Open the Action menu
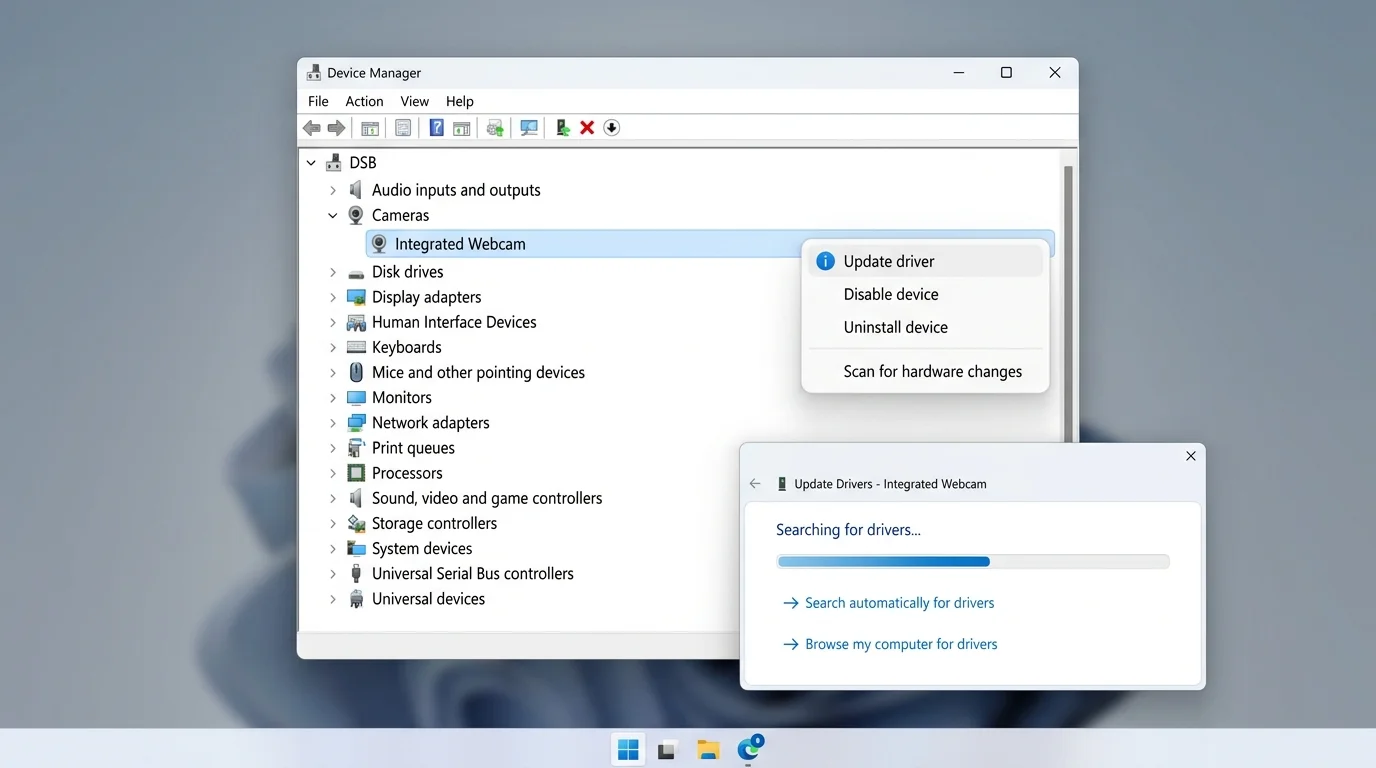Screen dimensions: 1376x768 [x=364, y=101]
